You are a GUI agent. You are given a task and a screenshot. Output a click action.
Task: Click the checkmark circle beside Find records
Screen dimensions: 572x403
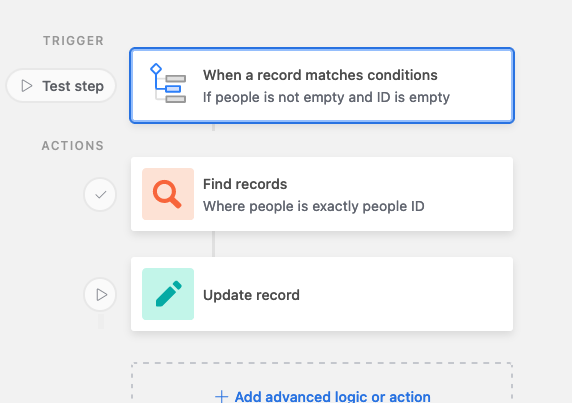pyautogui.click(x=100, y=194)
